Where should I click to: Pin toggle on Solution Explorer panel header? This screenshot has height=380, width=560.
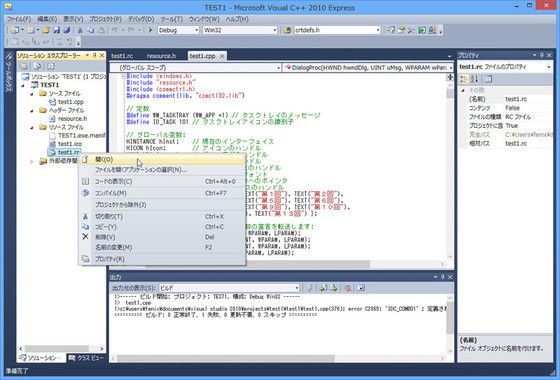click(94, 55)
